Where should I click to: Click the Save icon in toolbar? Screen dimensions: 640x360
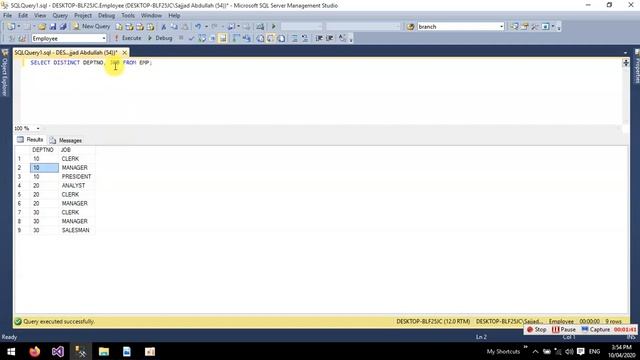coord(53,27)
